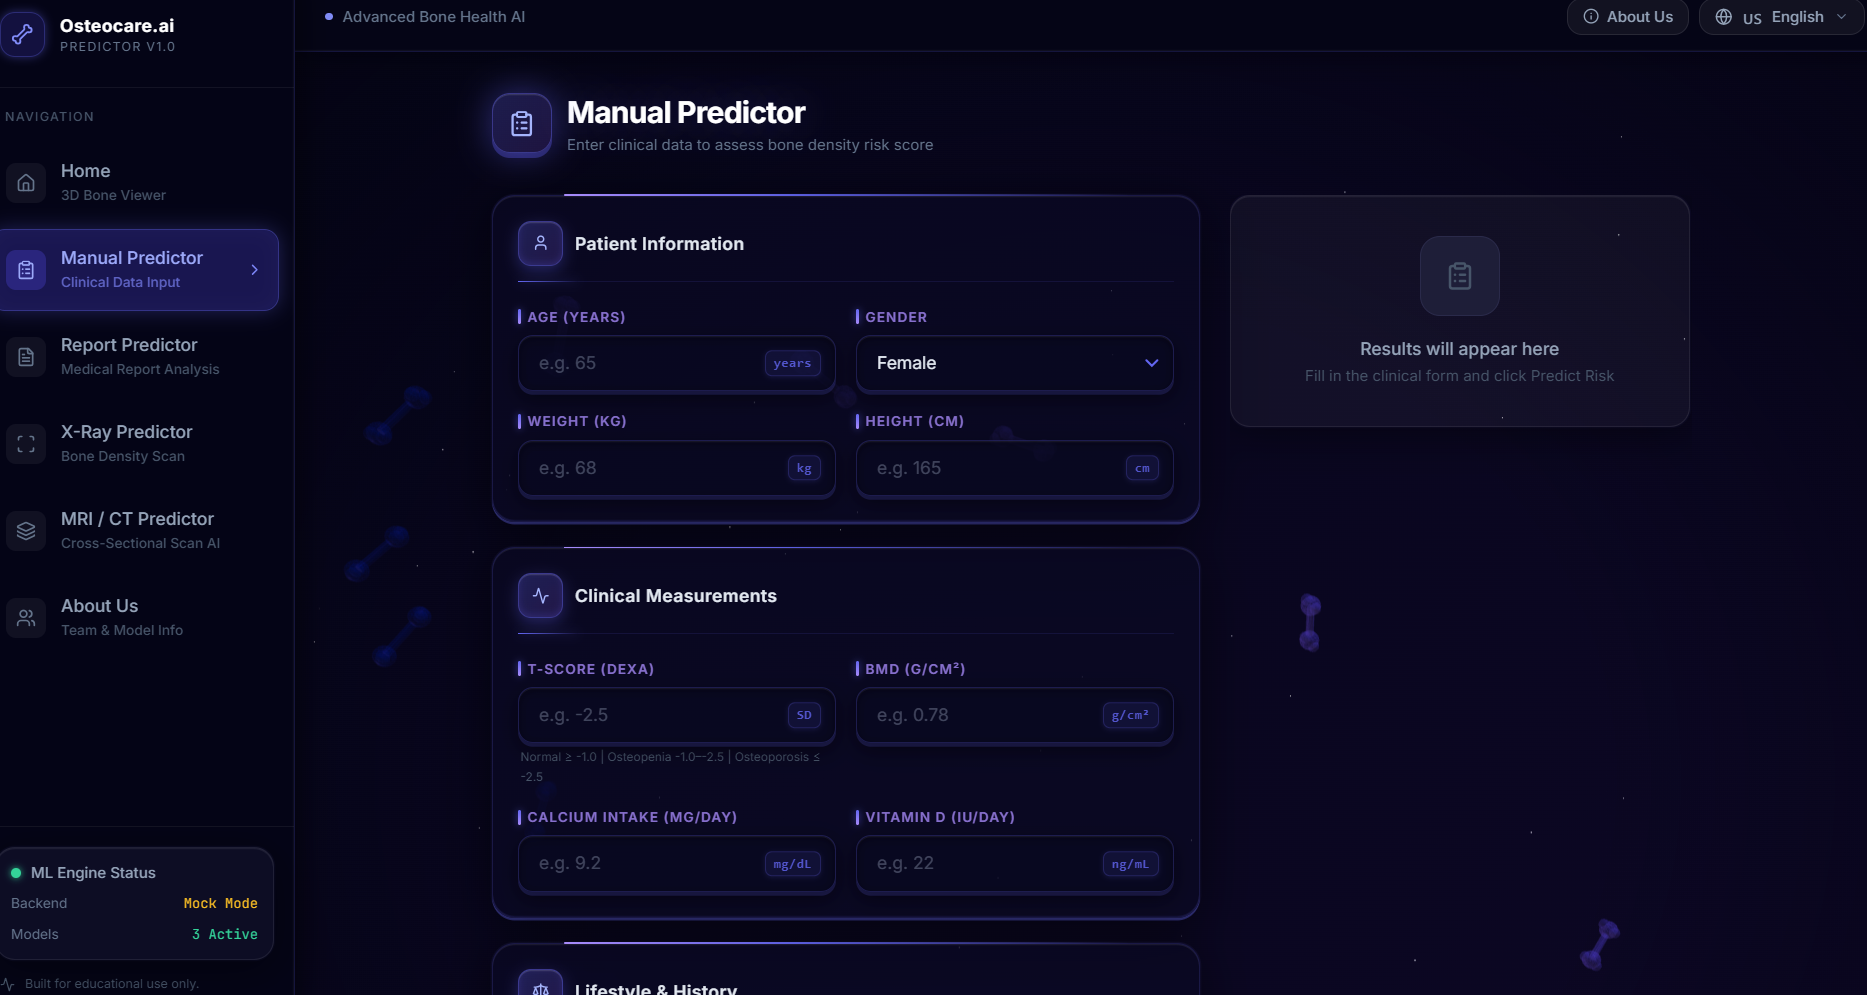Click the 'ML Engine Status' label
This screenshot has height=995, width=1867.
[x=93, y=873]
